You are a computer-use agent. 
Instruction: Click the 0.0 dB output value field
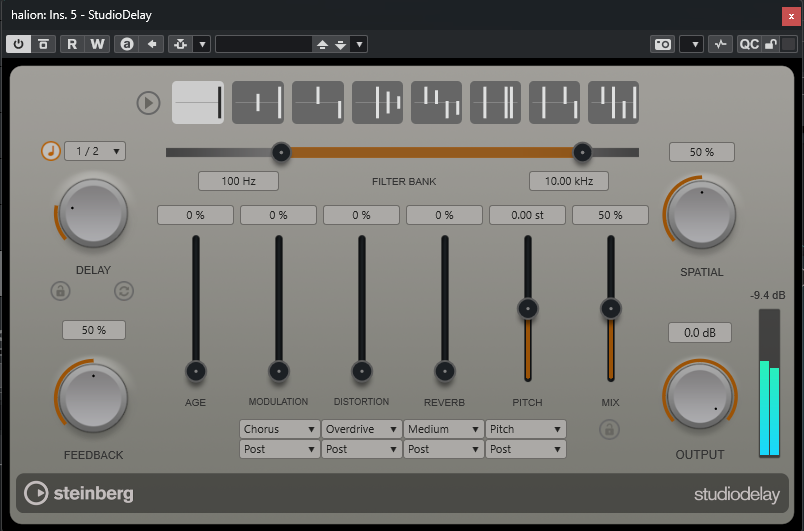(699, 333)
